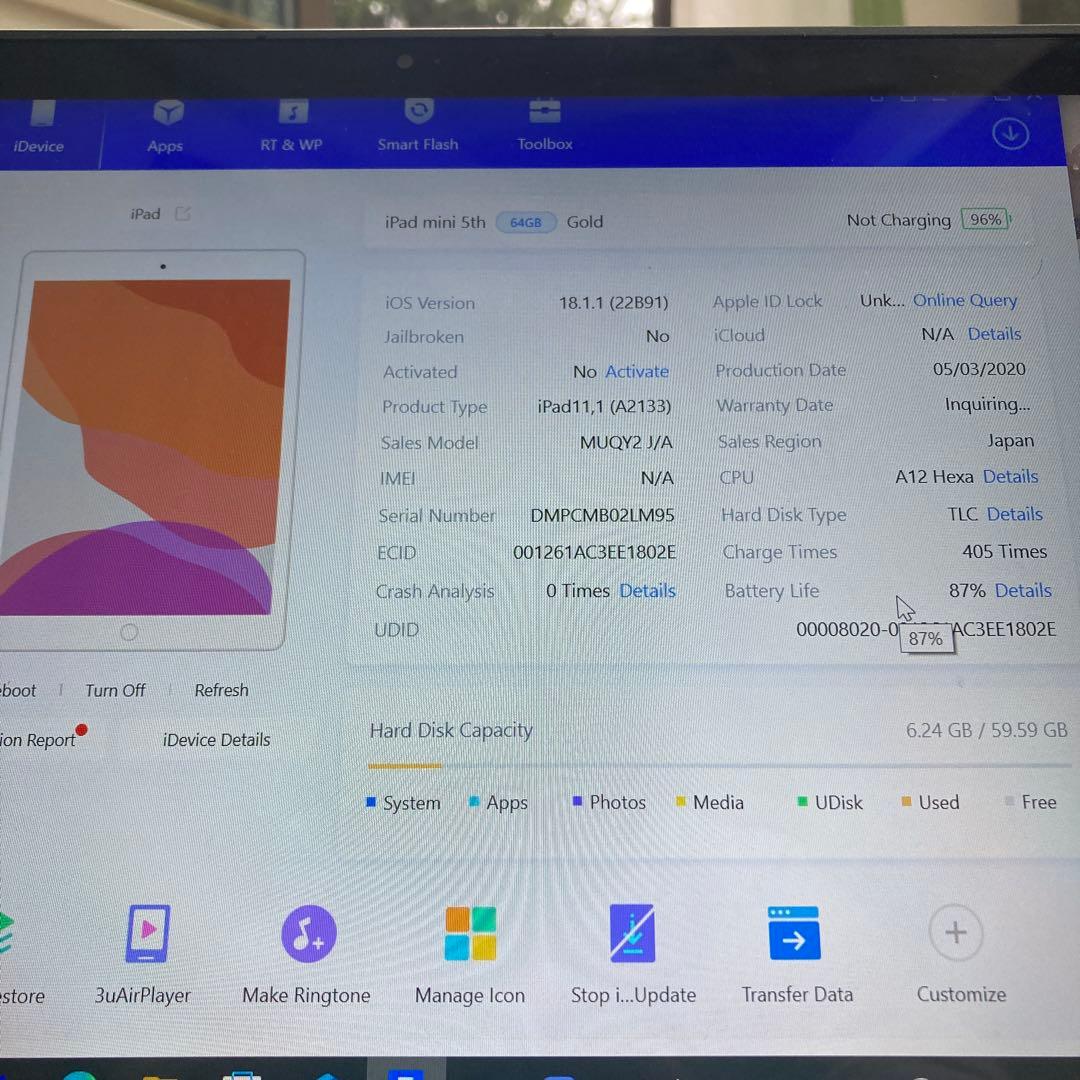Refresh the device information
The height and width of the screenshot is (1080, 1080).
221,690
